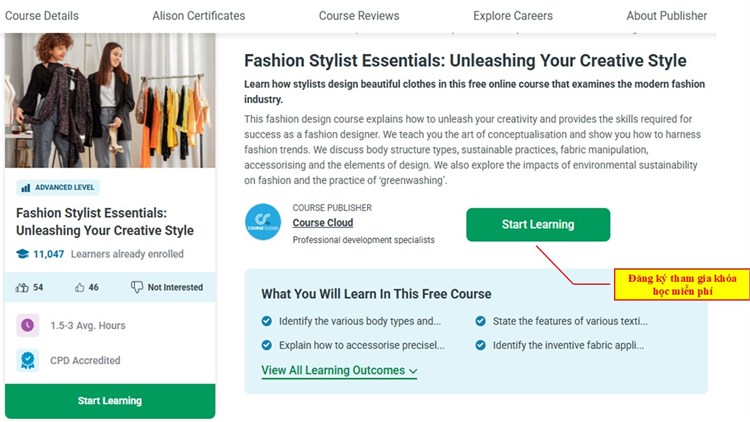Image resolution: width=750 pixels, height=422 pixels.
Task: Click the Course Cloud publisher logo
Action: 263,222
